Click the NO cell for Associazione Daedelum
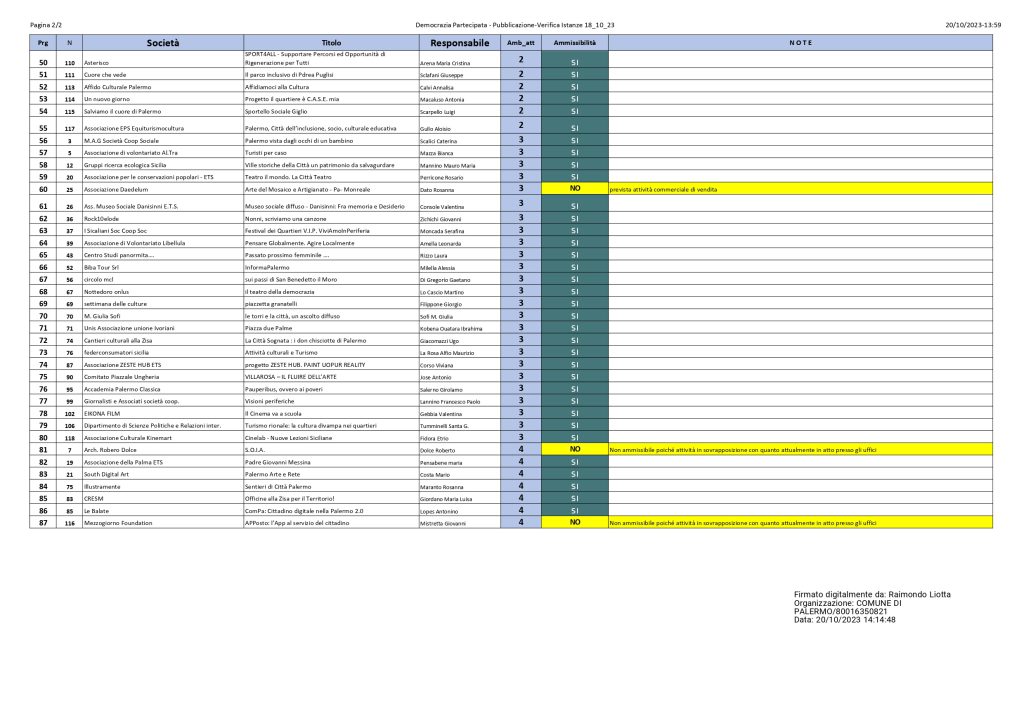Image resolution: width=1024 pixels, height=724 pixels. (575, 189)
